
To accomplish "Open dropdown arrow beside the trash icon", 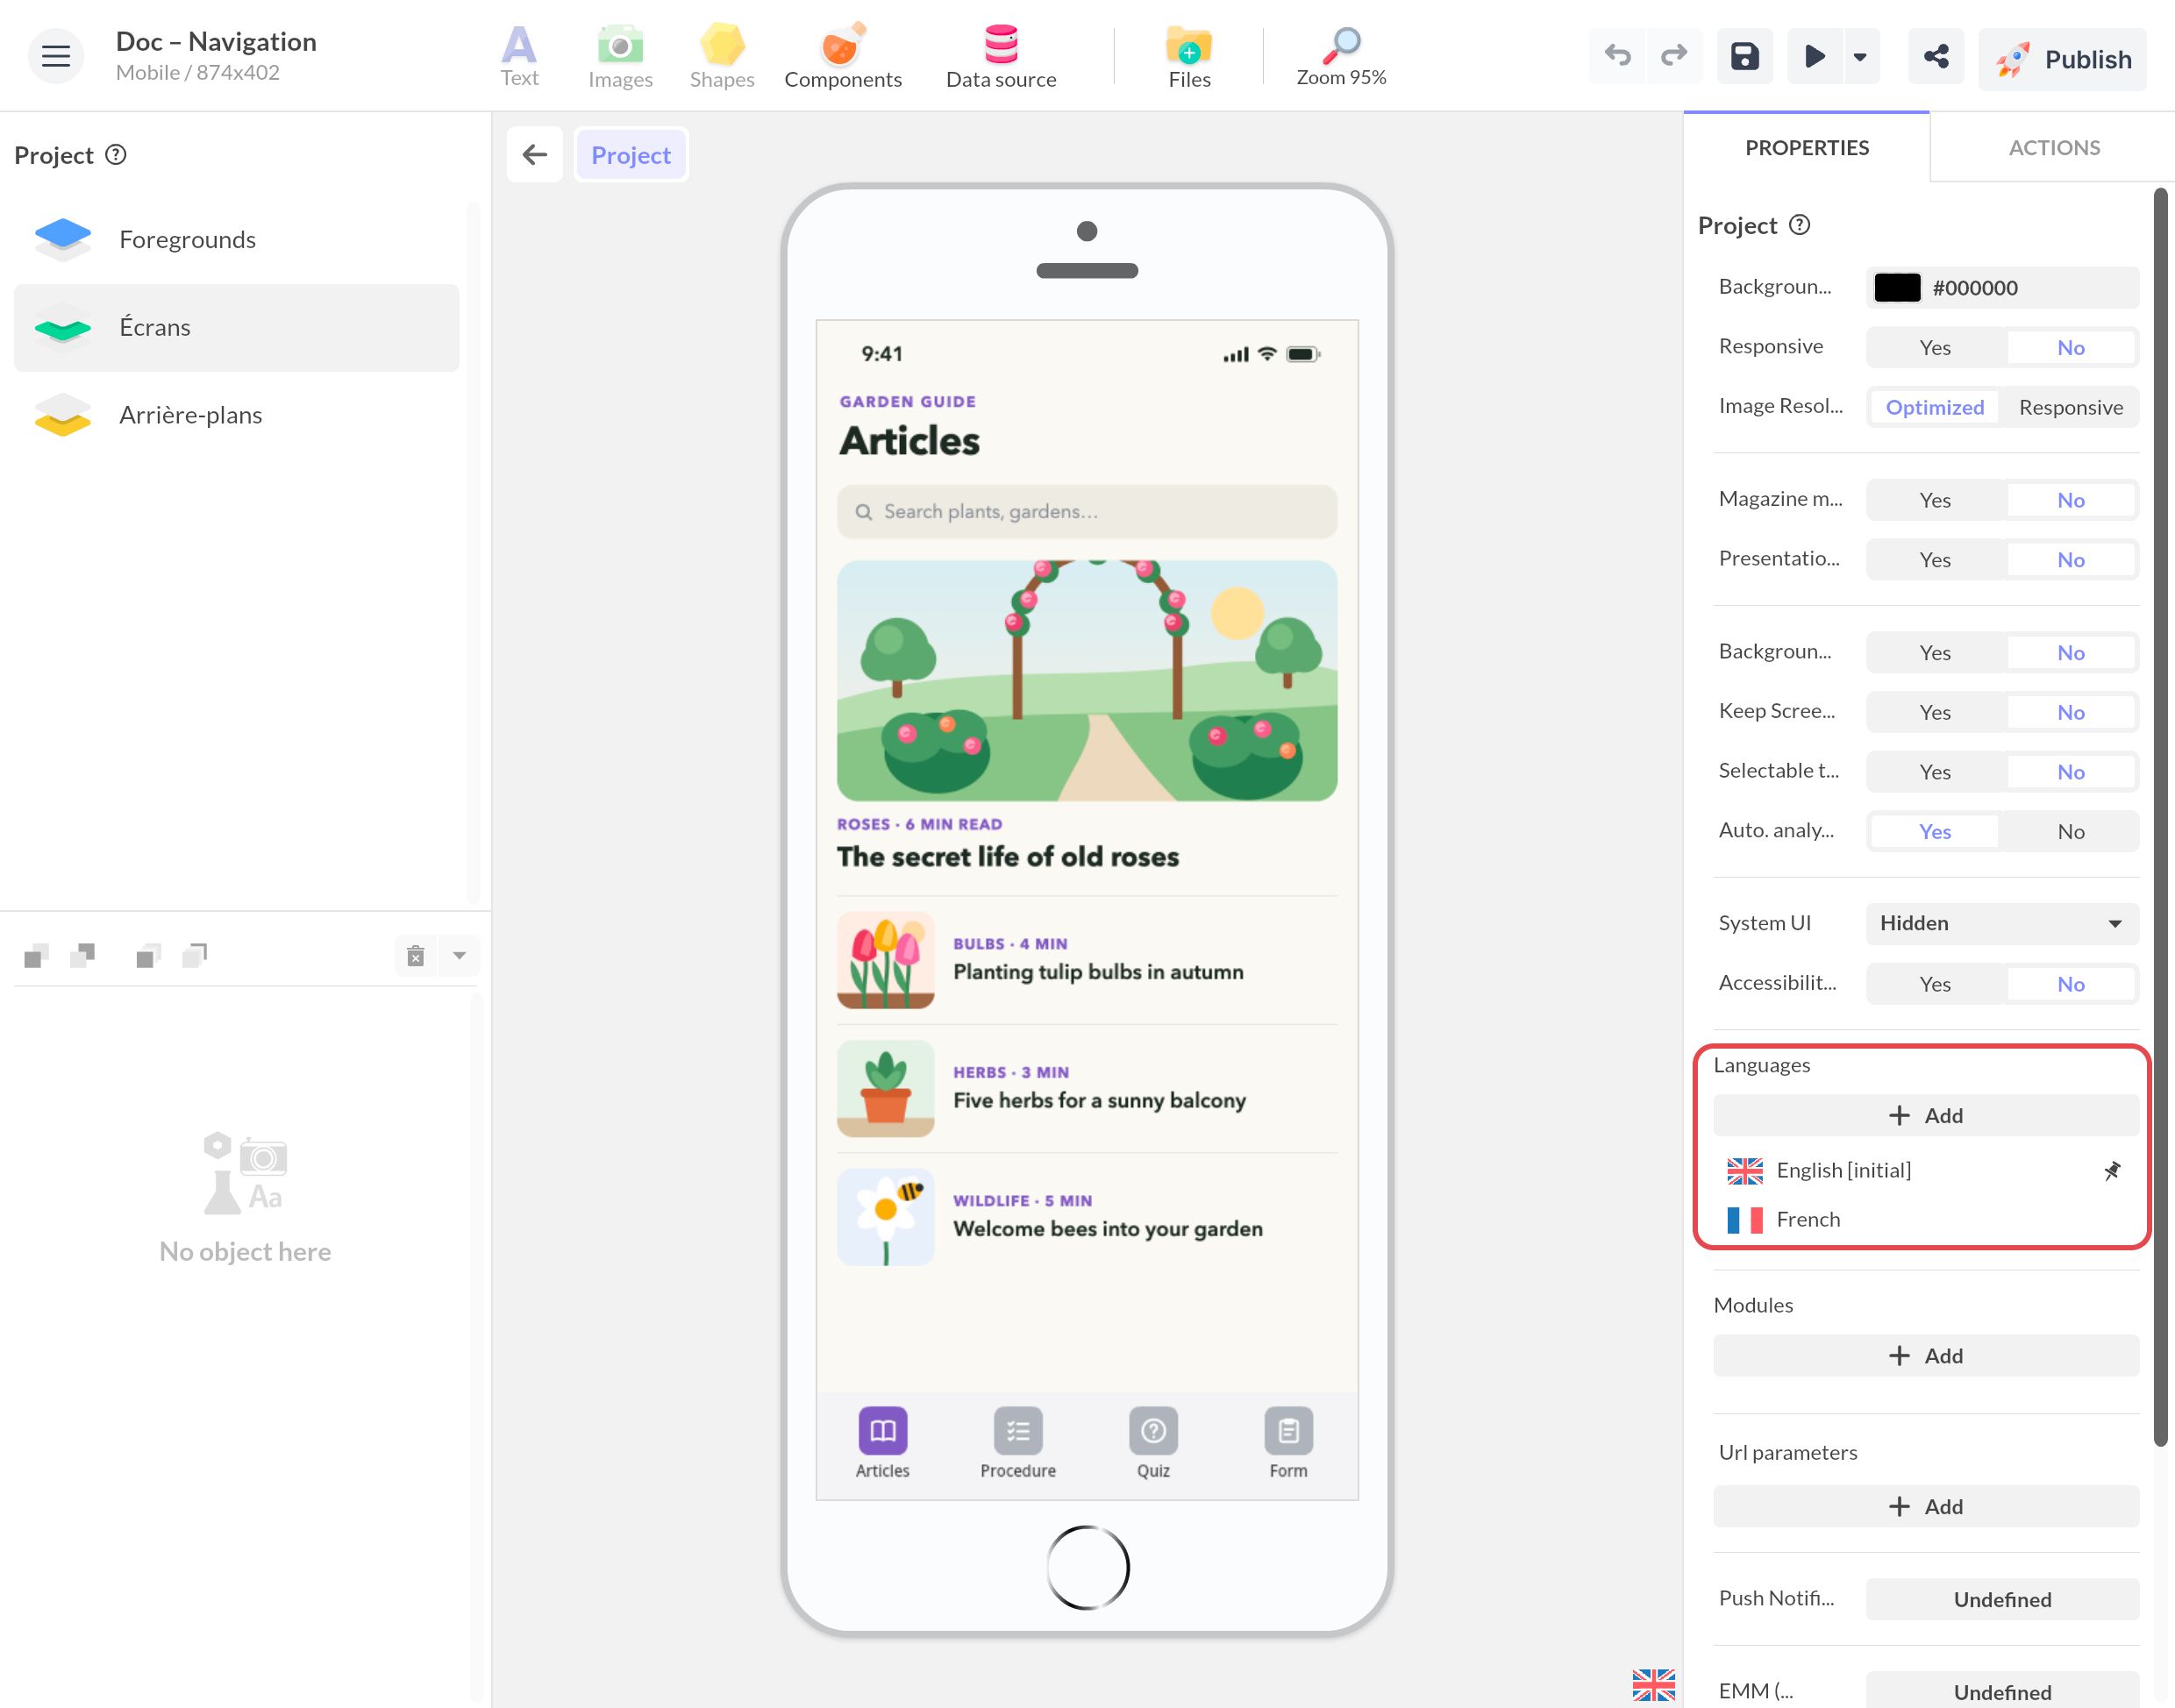I will (459, 956).
